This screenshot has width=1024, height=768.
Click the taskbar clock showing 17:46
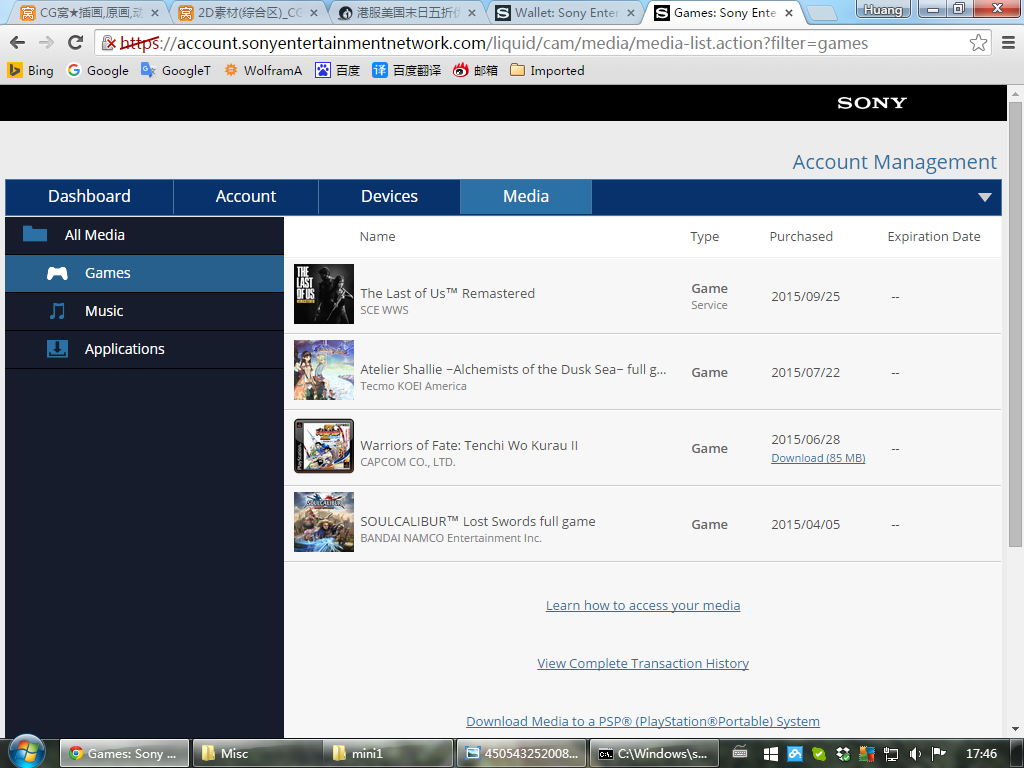tap(981, 754)
